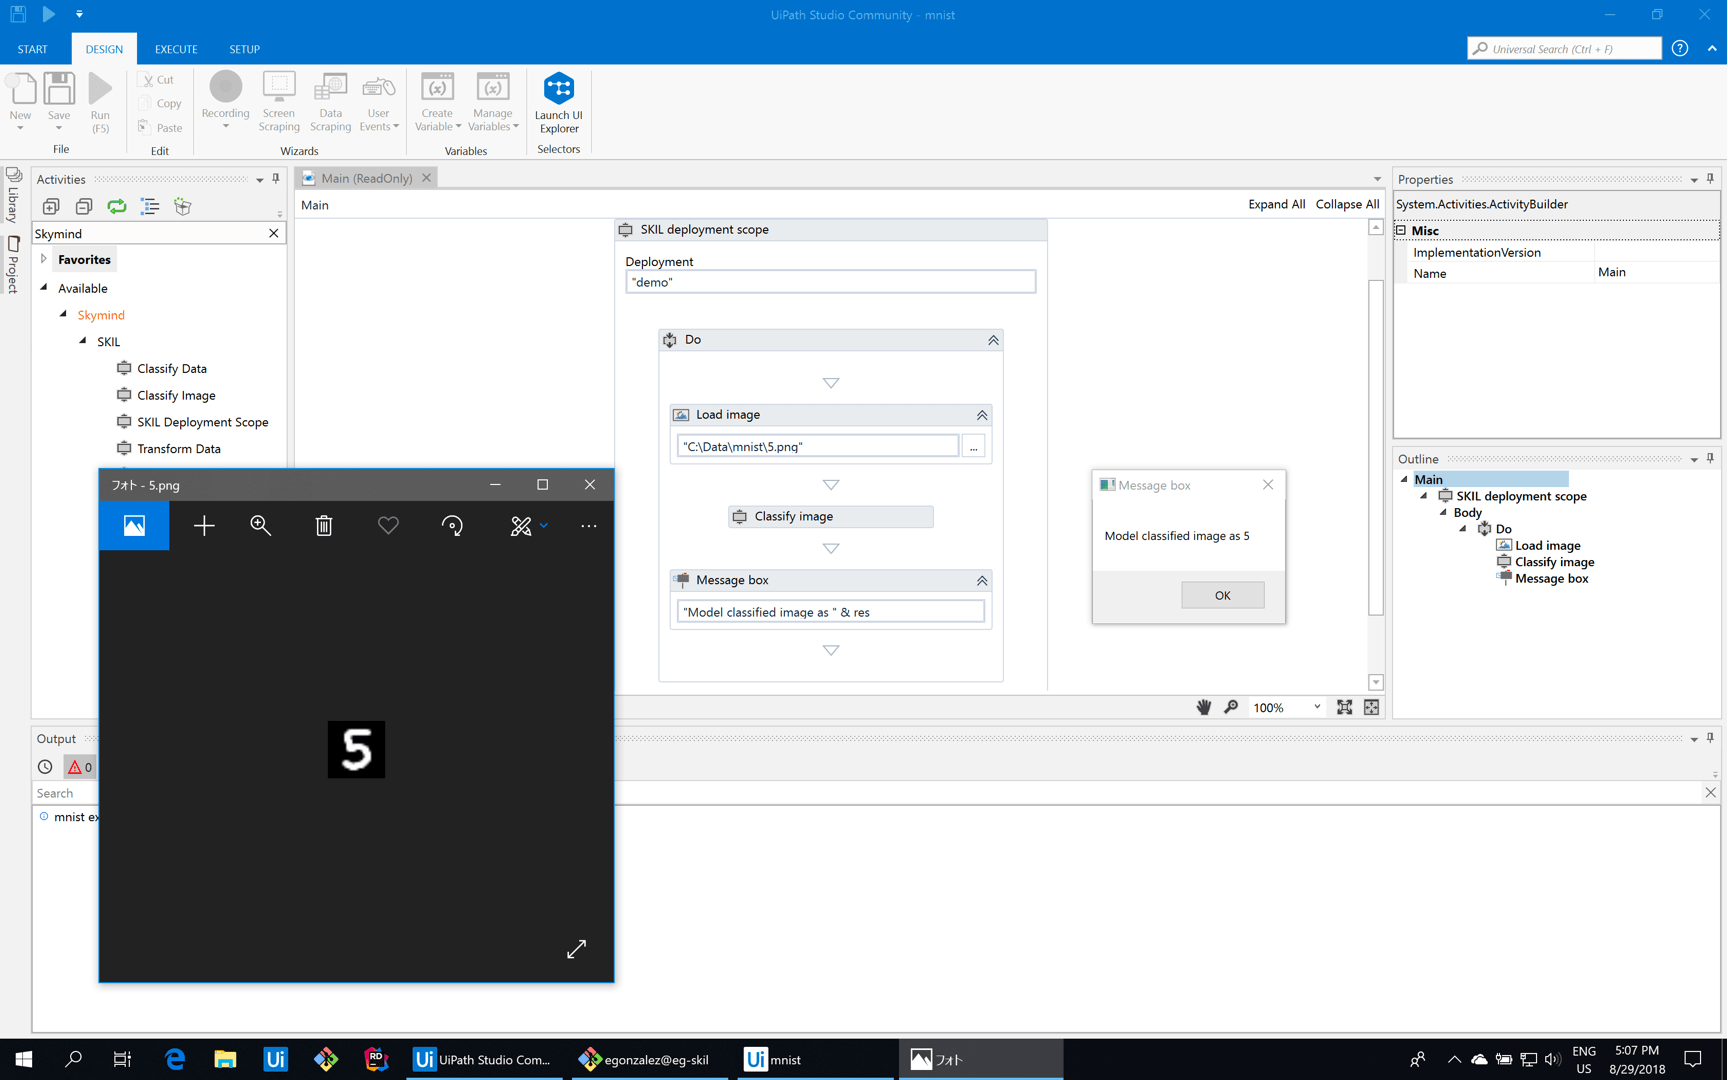Select Transform Data in activities tree
This screenshot has width=1728, height=1080.
(179, 449)
